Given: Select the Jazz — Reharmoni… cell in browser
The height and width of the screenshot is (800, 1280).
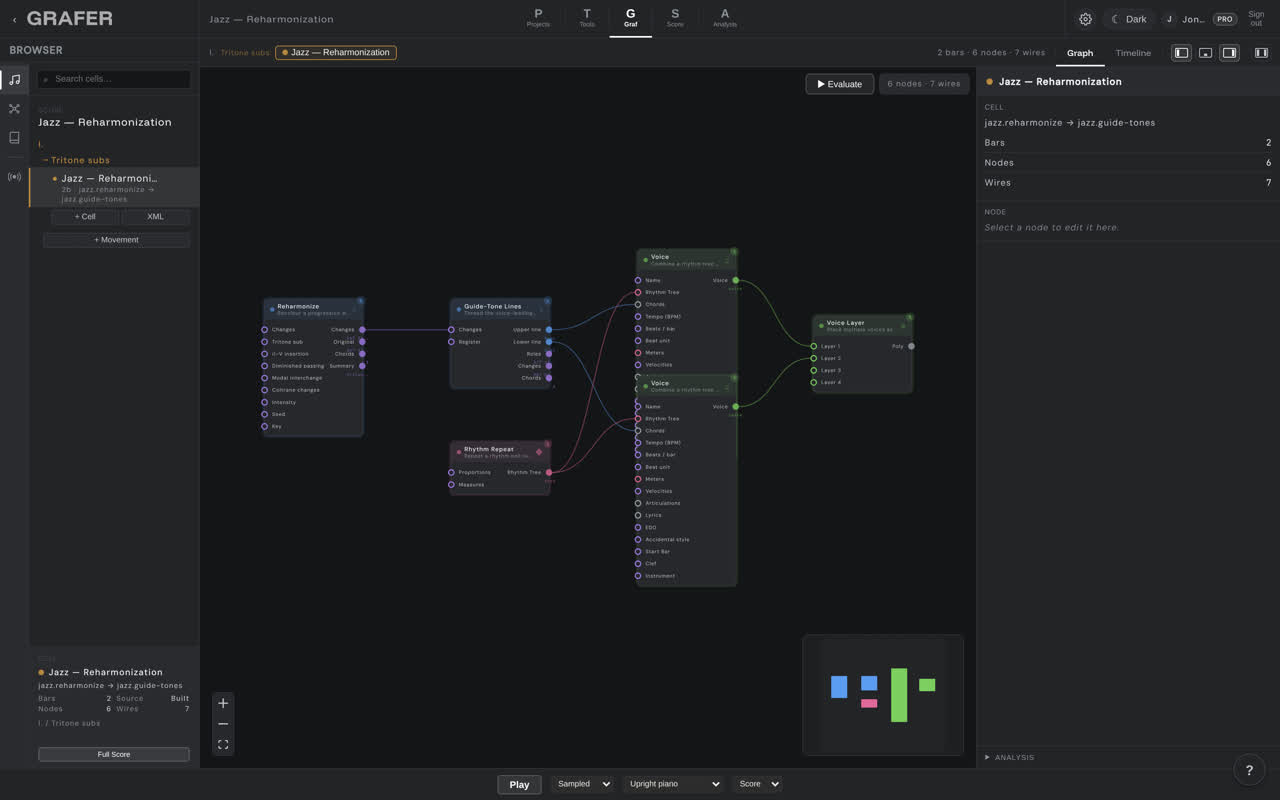Looking at the screenshot, I should point(115,188).
